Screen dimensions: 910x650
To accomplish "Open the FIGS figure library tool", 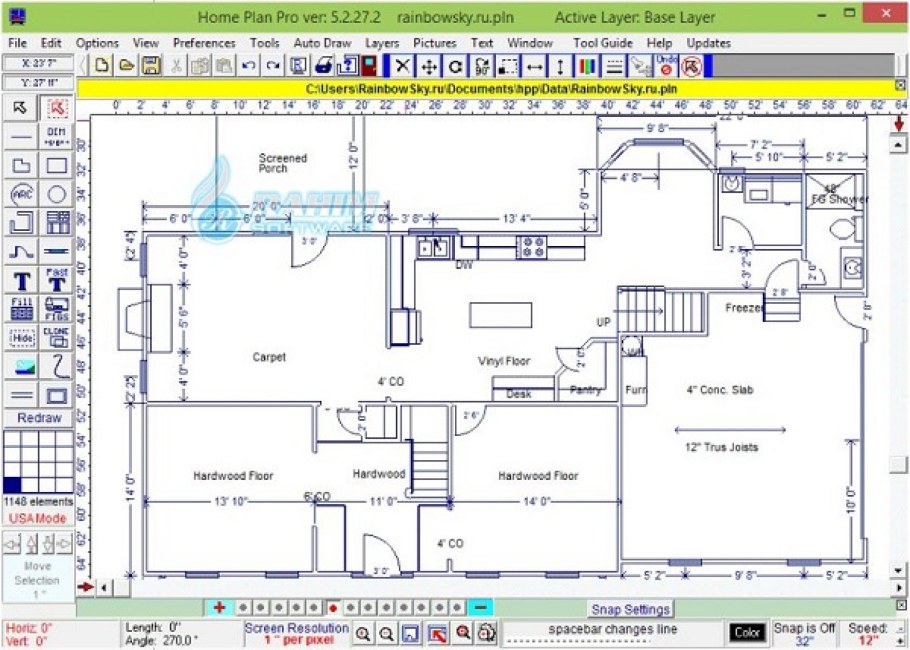I will [x=57, y=307].
